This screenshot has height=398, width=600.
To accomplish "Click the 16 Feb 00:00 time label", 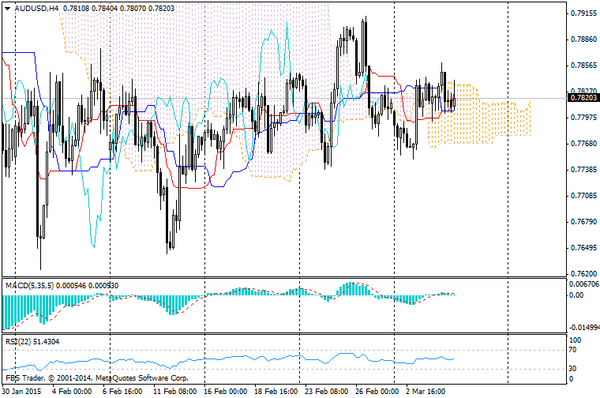I will pyautogui.click(x=225, y=391).
